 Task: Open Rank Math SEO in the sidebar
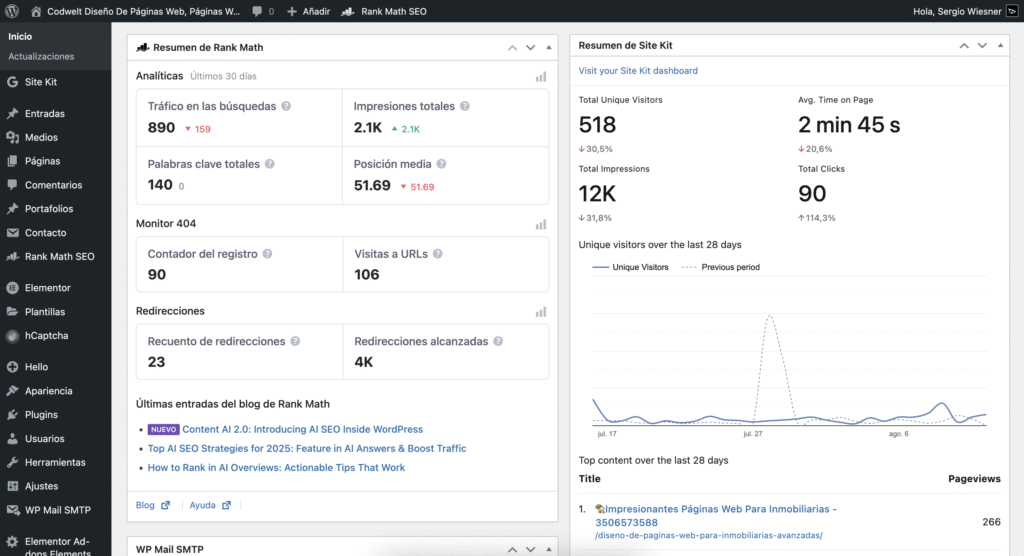pyautogui.click(x=59, y=257)
